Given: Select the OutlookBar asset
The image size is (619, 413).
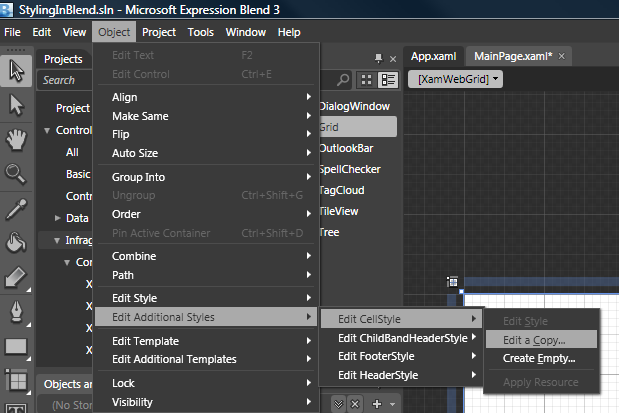Looking at the screenshot, I should click(x=346, y=148).
